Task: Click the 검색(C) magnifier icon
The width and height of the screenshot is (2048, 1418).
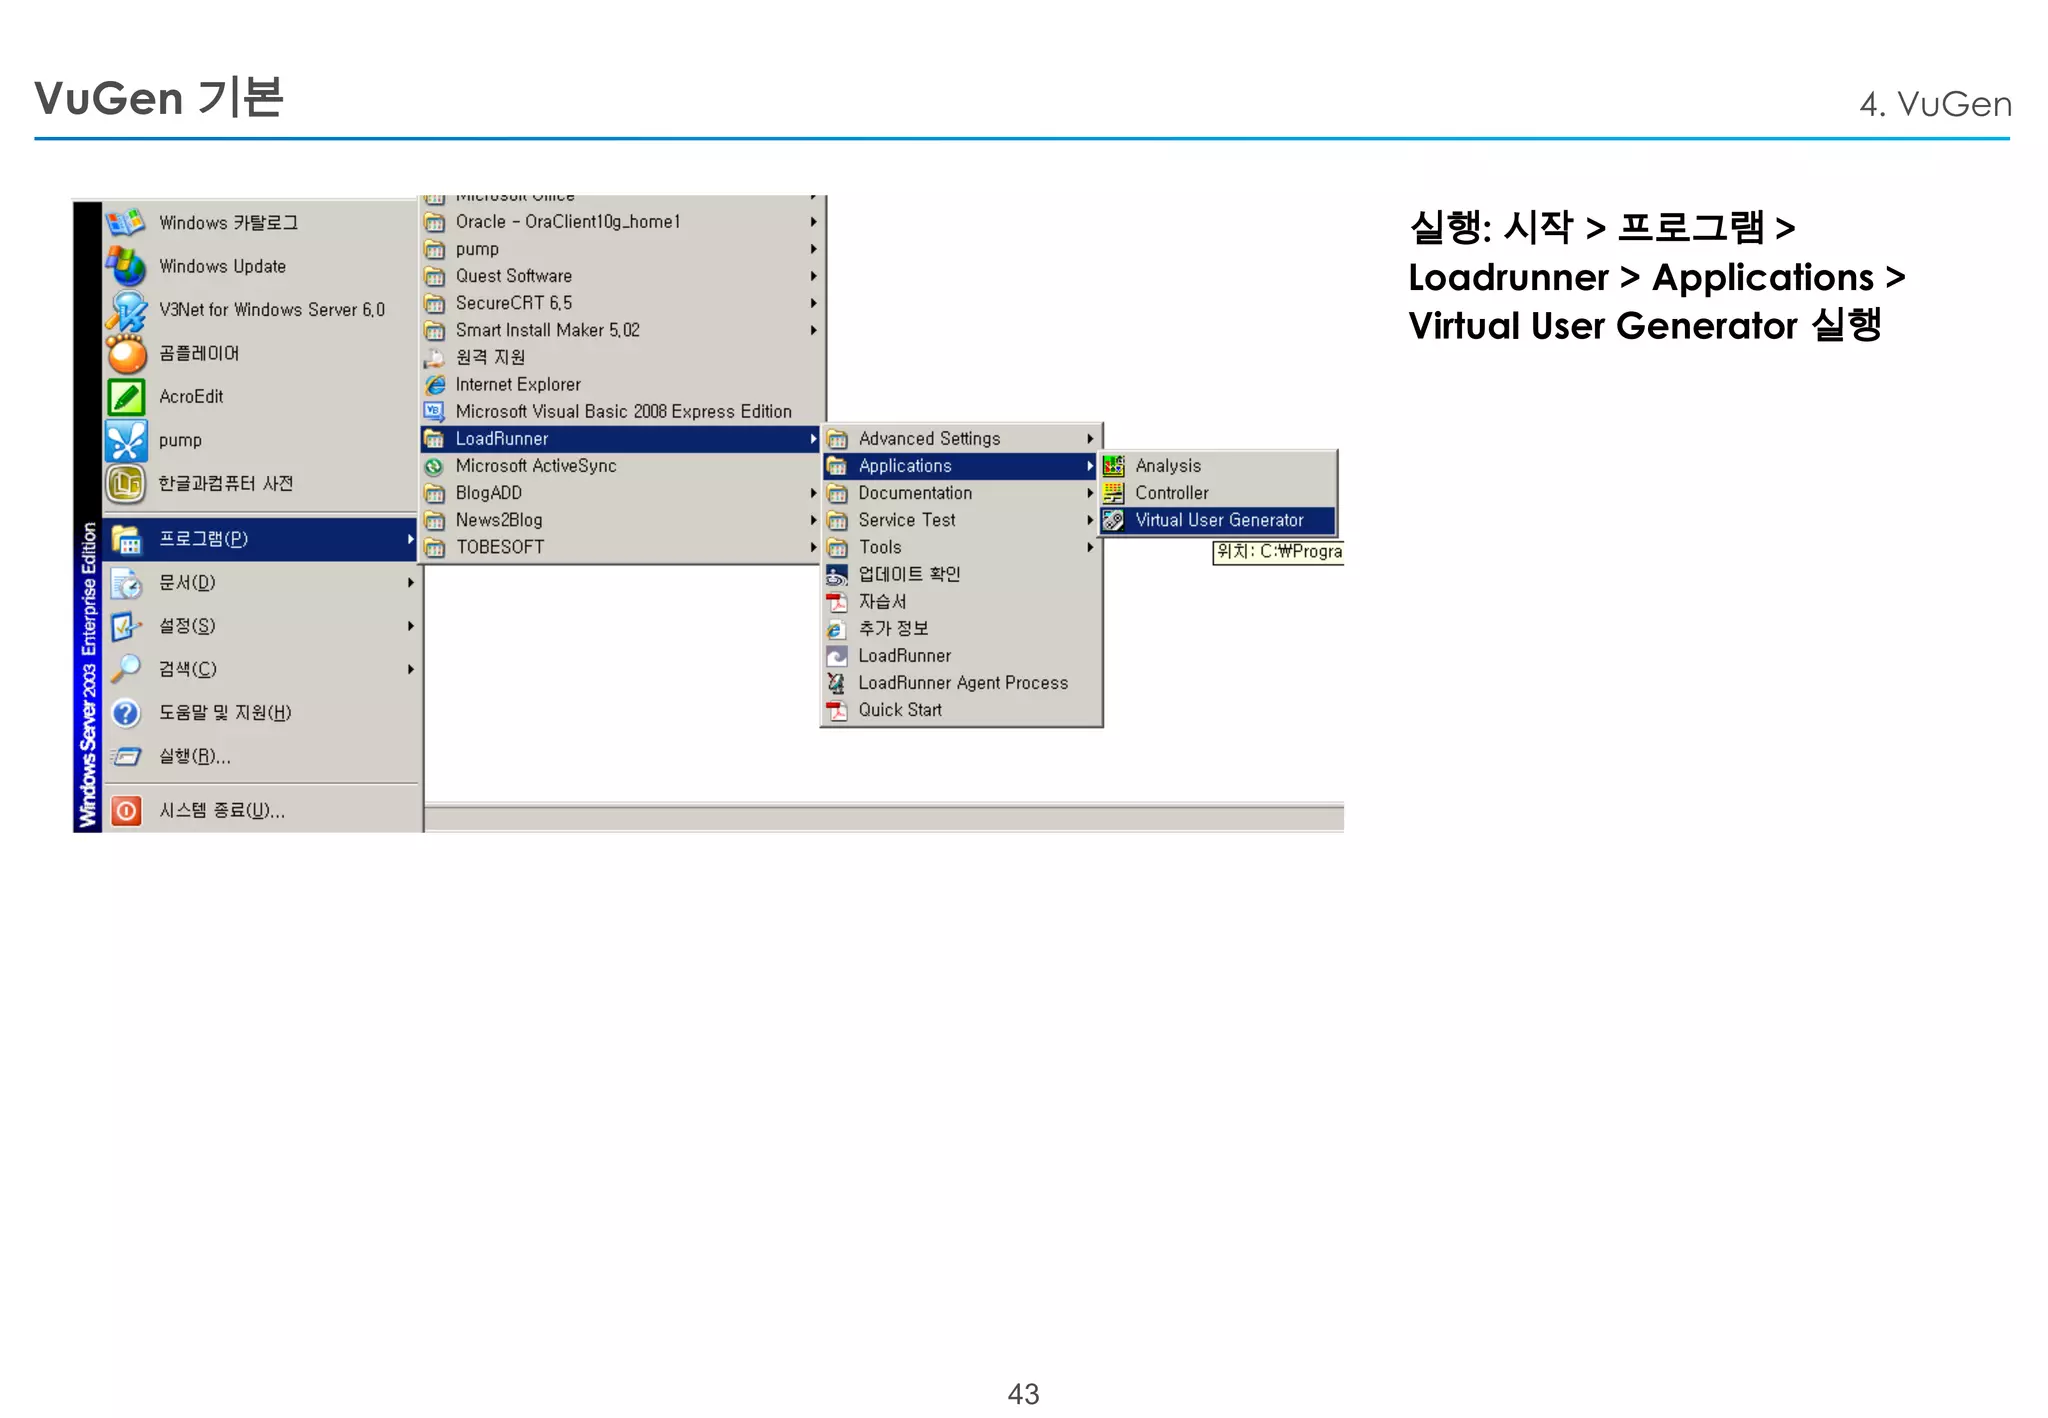Action: point(127,669)
